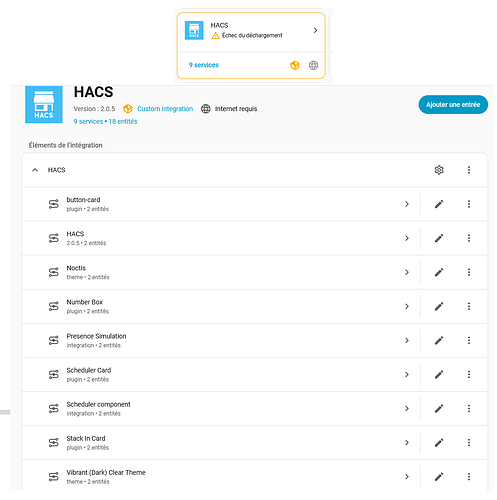
Task: Open the HACS card with unload failure warning
Action: [251, 45]
